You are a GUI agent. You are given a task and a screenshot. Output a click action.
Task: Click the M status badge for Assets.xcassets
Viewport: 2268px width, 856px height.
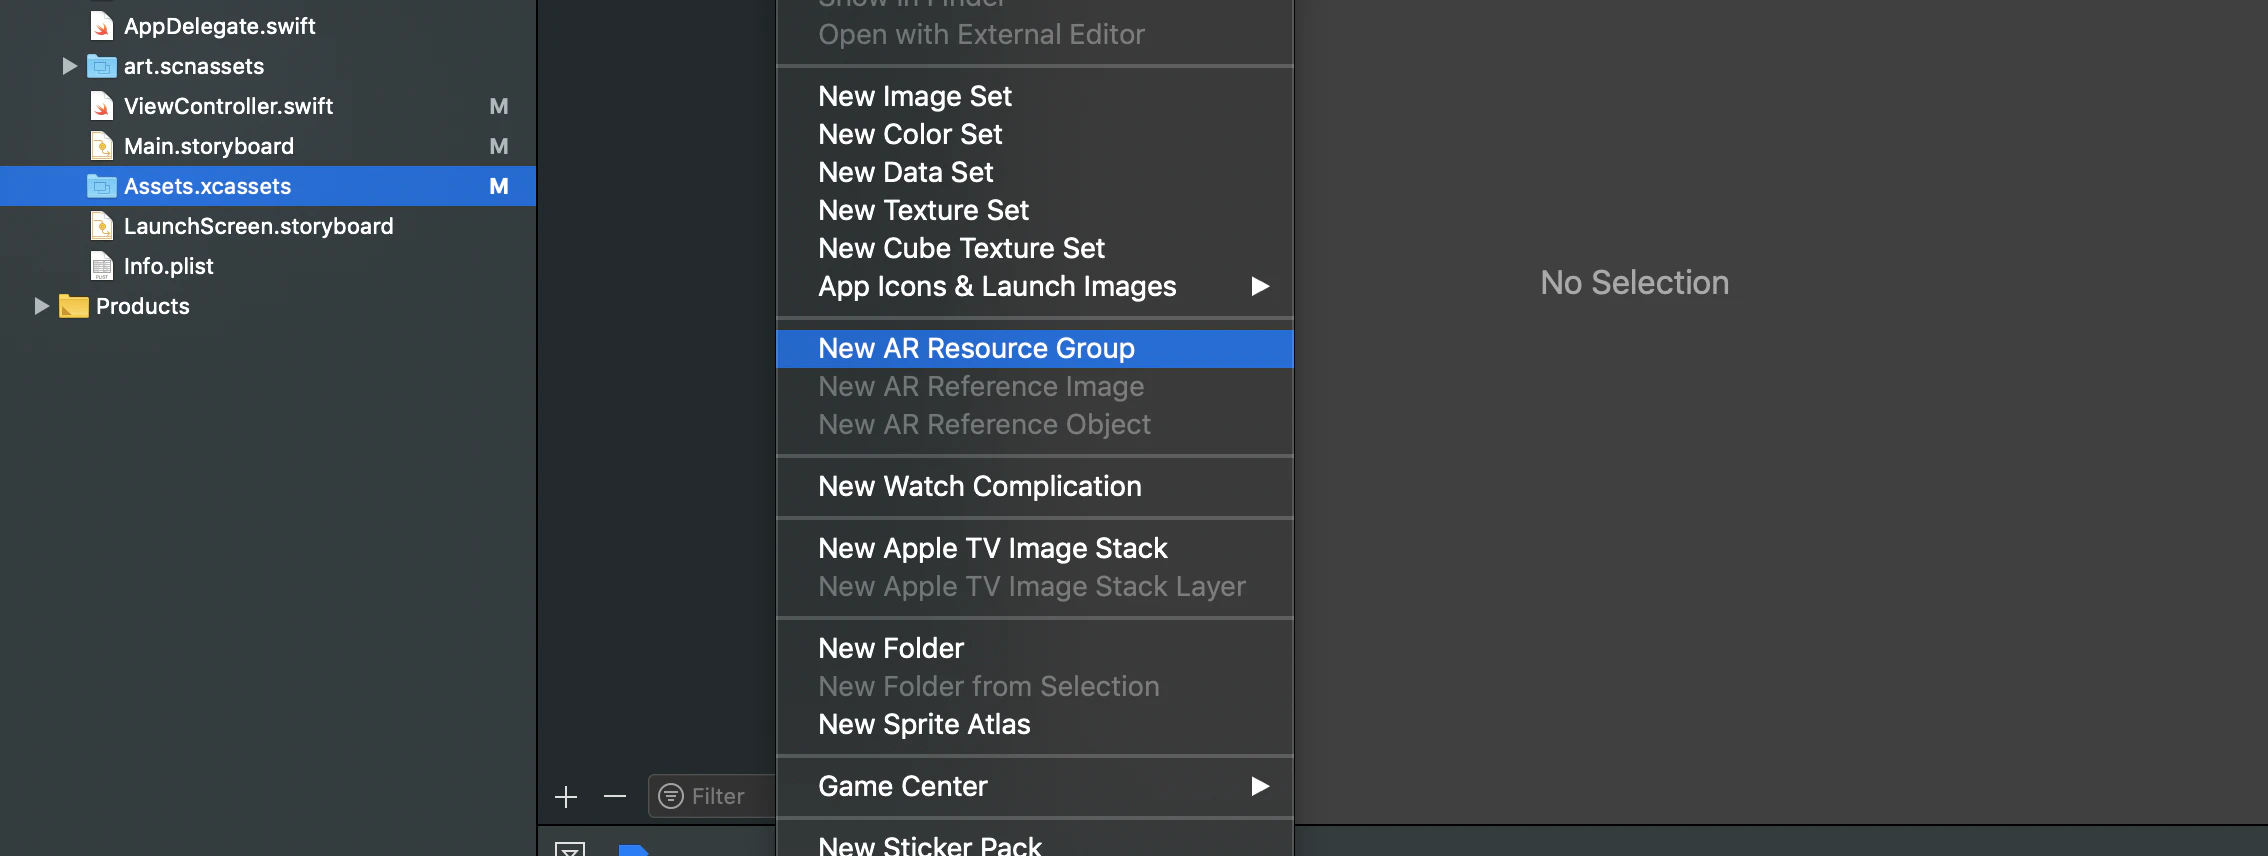pyautogui.click(x=499, y=186)
